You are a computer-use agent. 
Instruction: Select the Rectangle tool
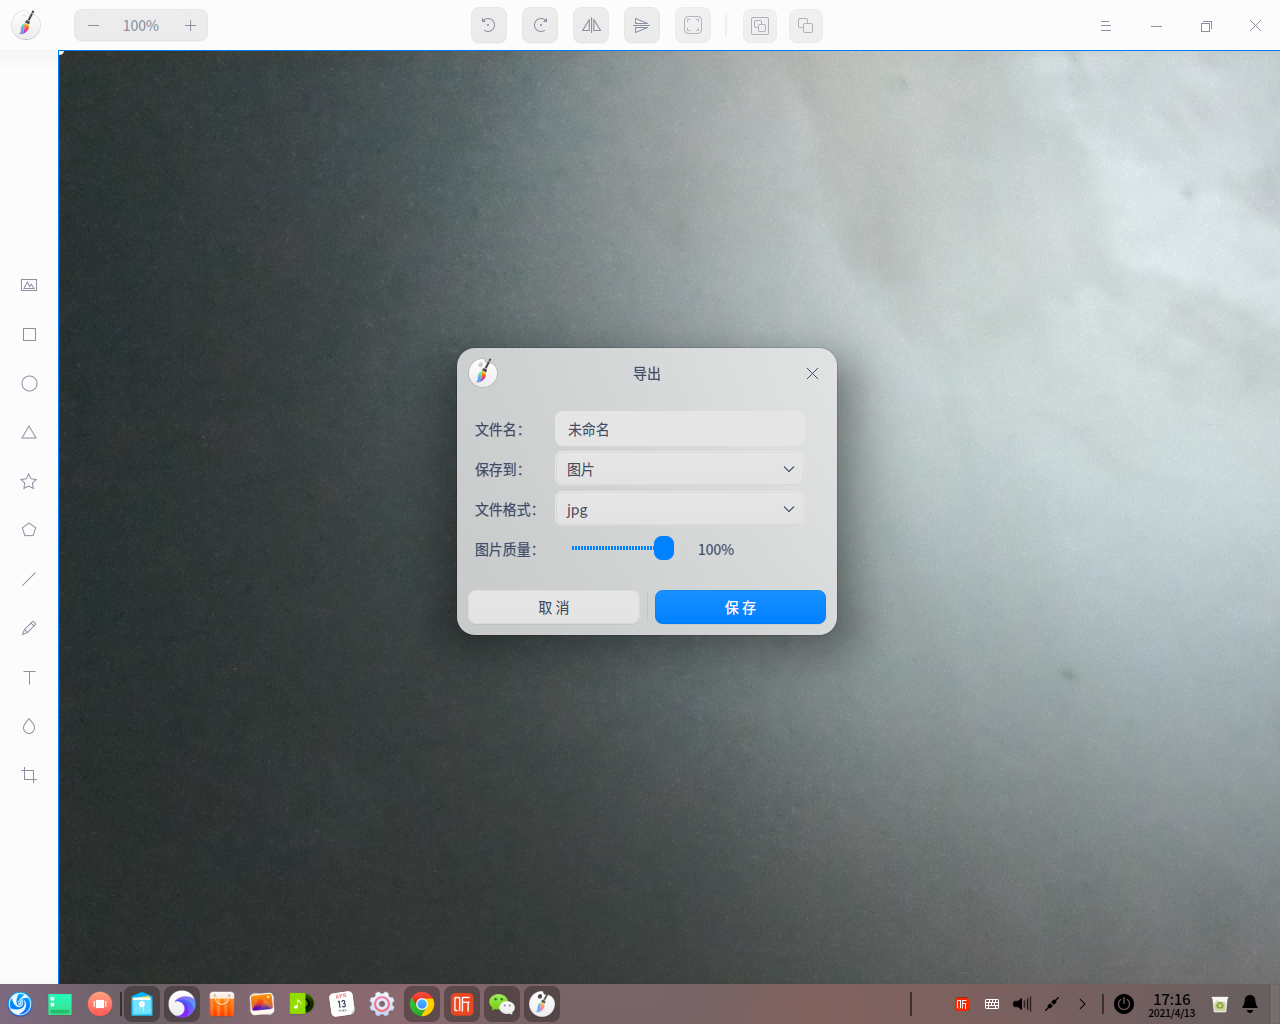tap(29, 334)
